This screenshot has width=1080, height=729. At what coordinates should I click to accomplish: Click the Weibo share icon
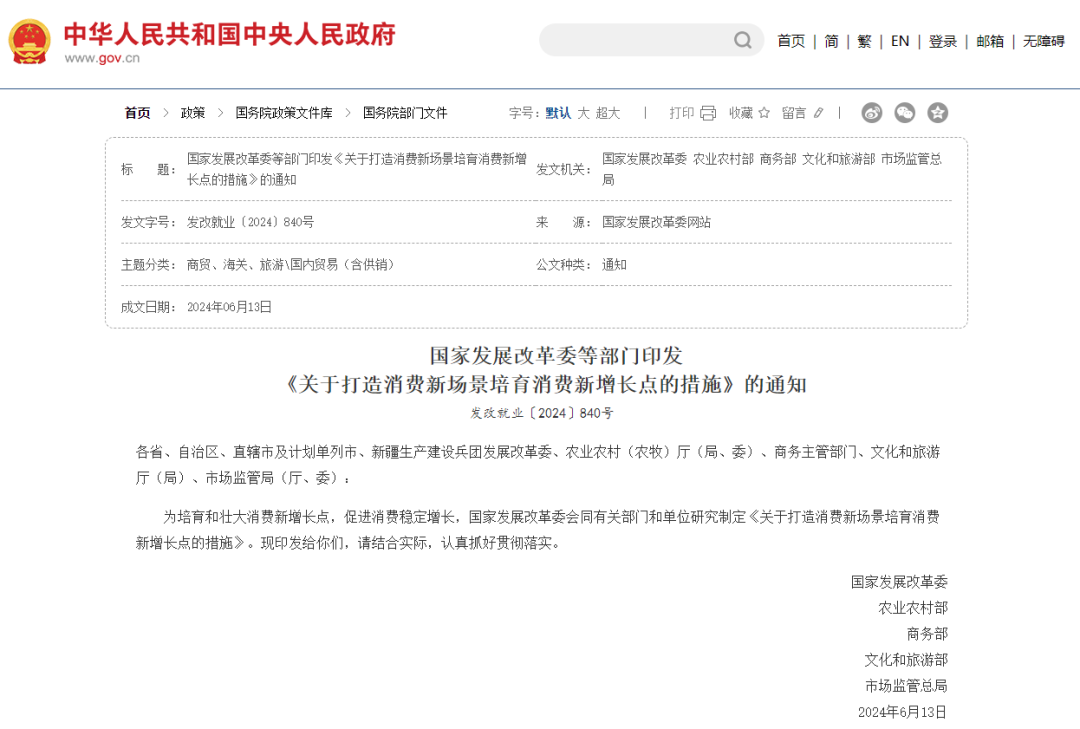pyautogui.click(x=871, y=113)
